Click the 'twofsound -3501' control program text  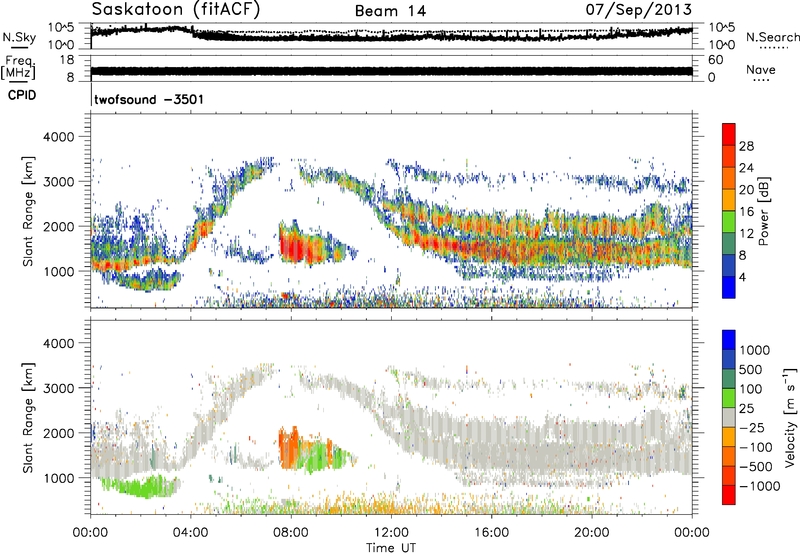tap(148, 99)
